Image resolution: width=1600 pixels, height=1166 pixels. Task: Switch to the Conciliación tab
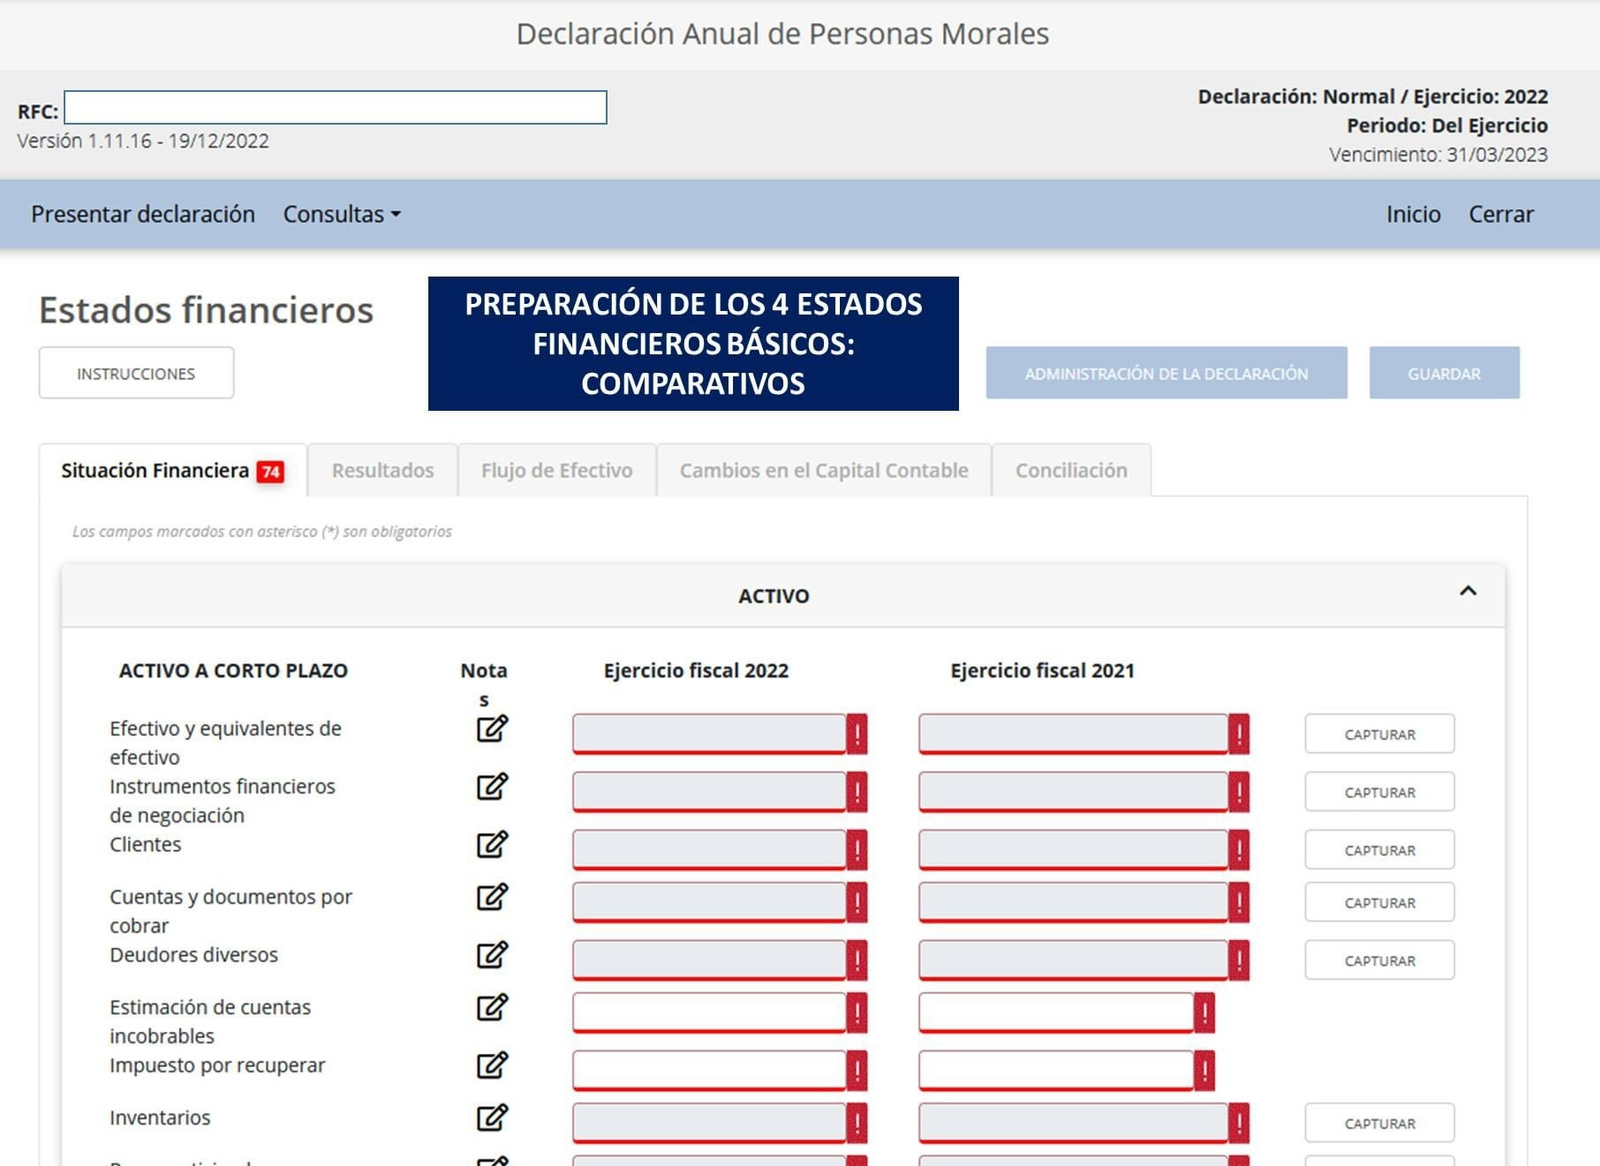1071,470
